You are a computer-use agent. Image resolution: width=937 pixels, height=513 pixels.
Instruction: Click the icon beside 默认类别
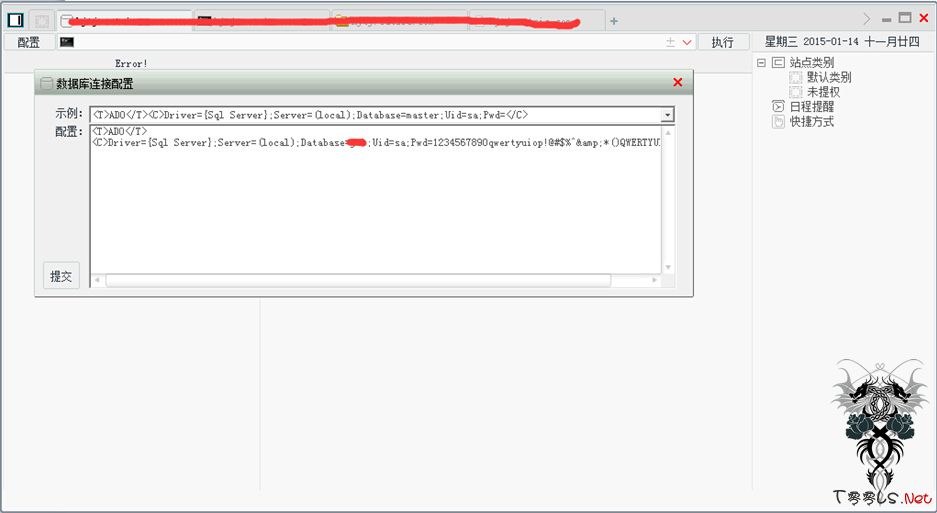(795, 77)
